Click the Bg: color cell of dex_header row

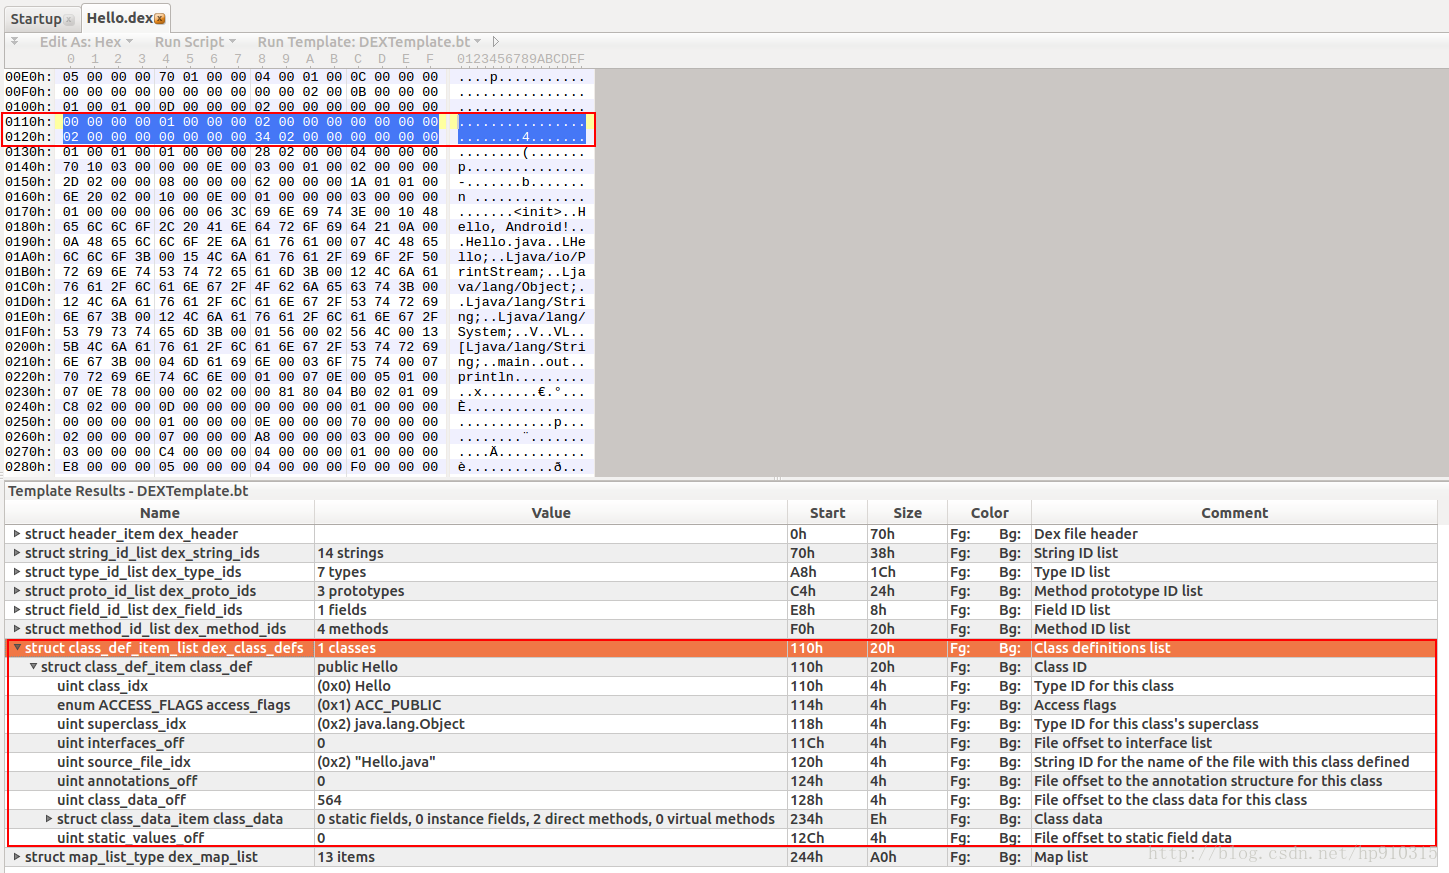click(1009, 534)
